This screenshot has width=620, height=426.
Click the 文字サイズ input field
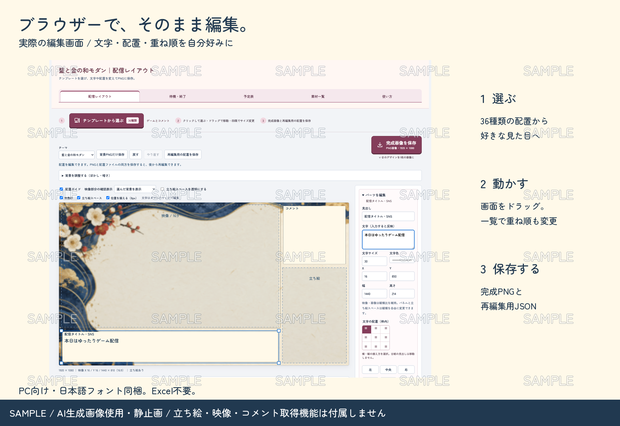374,261
